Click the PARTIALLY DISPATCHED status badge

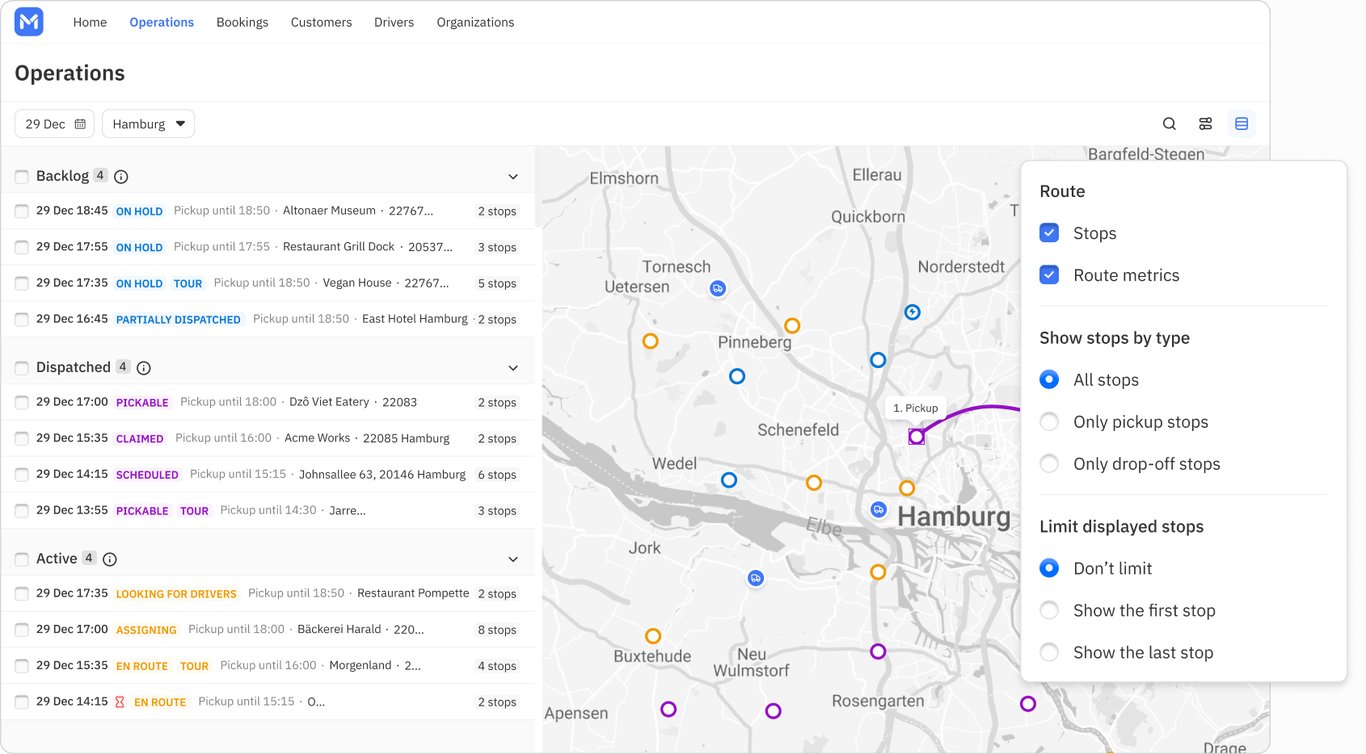pyautogui.click(x=178, y=320)
